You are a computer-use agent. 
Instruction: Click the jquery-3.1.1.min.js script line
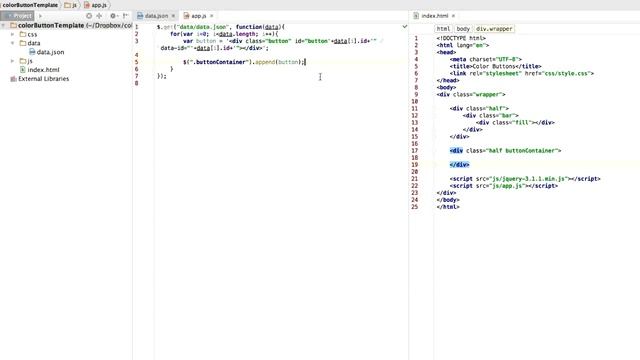click(x=525, y=179)
